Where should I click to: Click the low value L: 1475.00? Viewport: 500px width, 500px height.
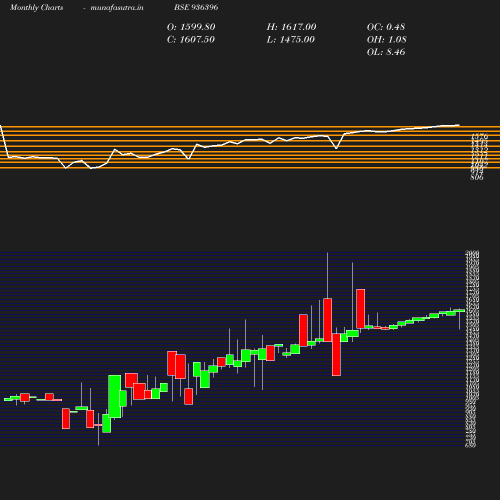click(x=291, y=40)
